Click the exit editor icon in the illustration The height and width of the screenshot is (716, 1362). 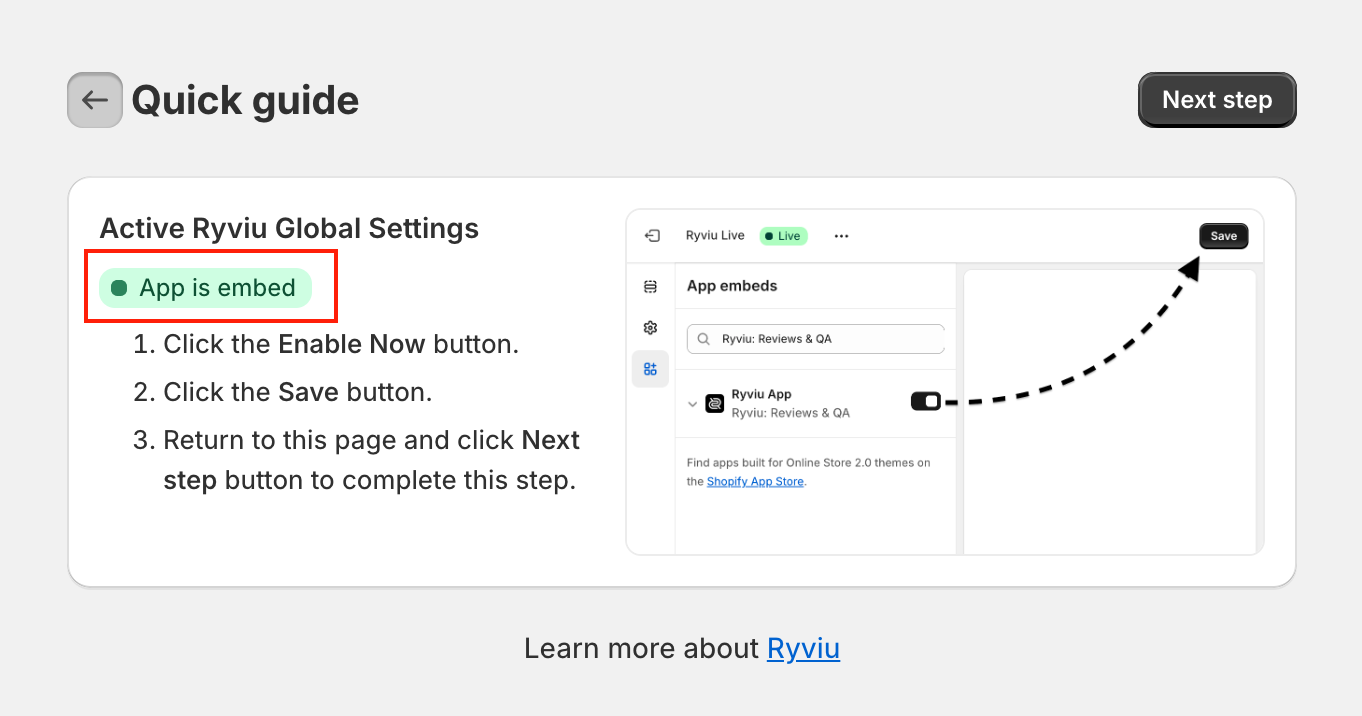pos(652,236)
